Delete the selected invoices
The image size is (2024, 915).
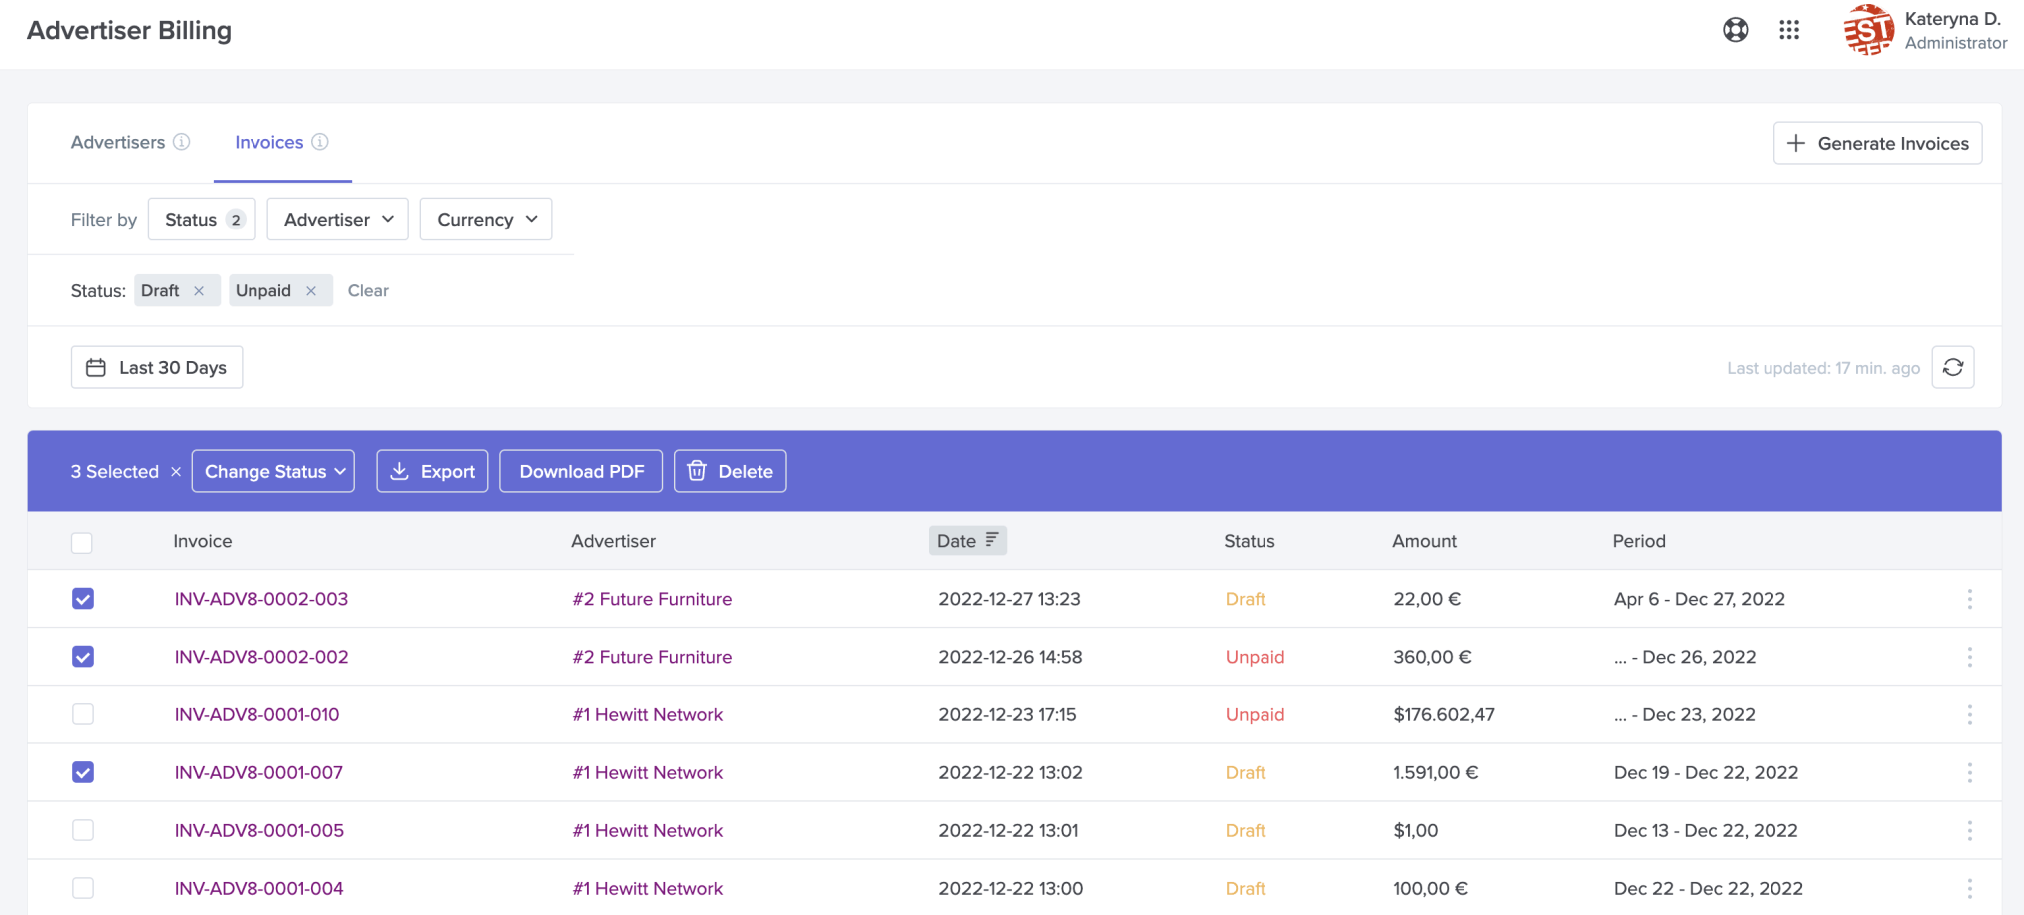coord(730,471)
